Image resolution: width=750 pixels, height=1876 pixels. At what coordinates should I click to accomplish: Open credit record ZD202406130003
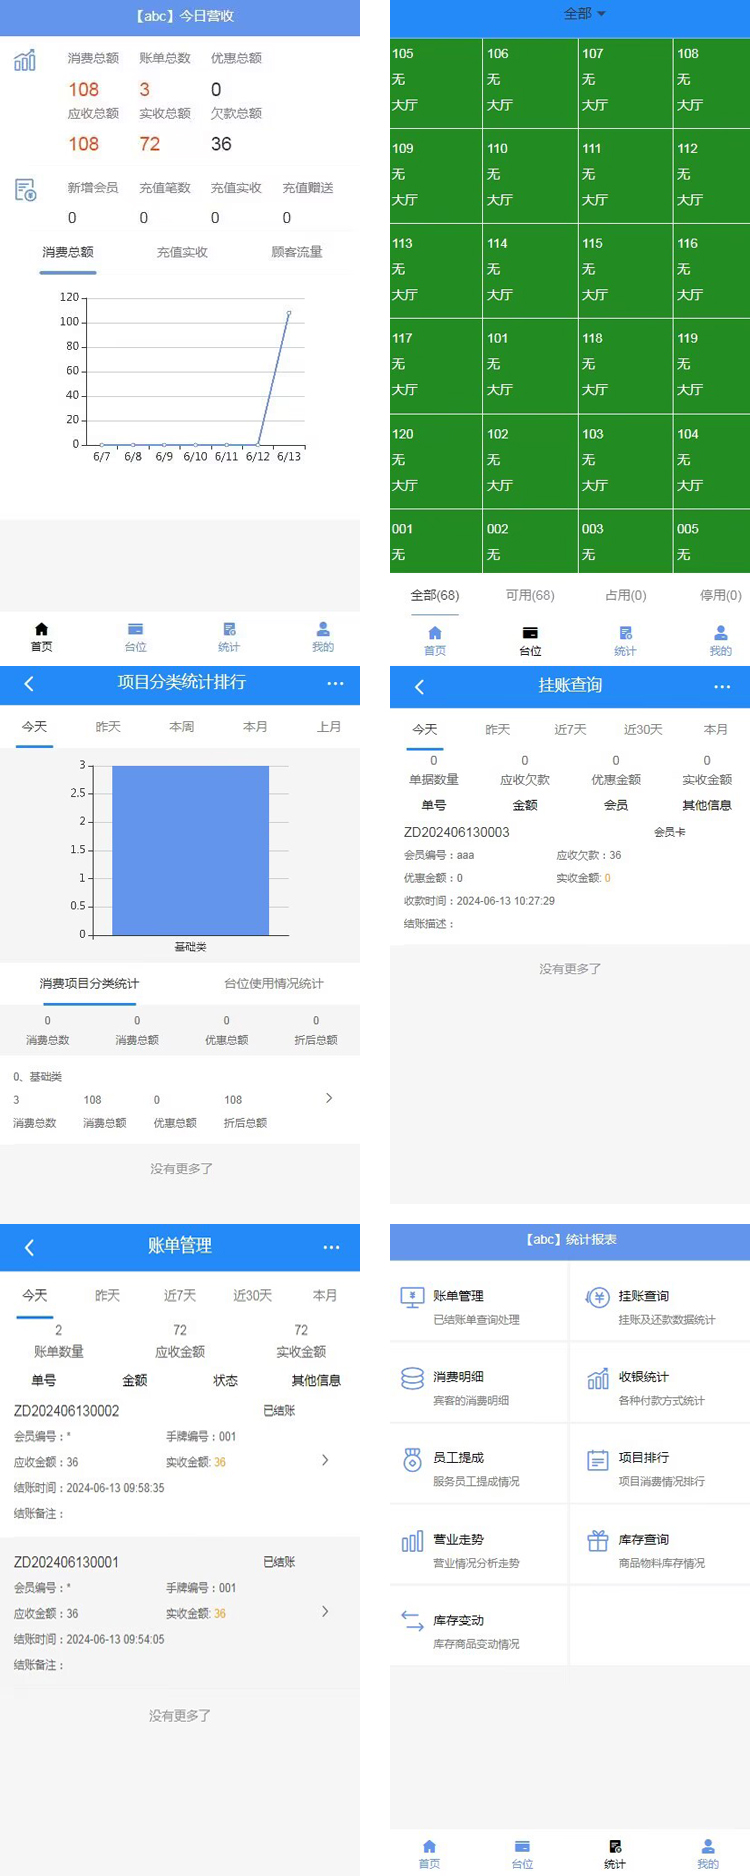point(456,832)
